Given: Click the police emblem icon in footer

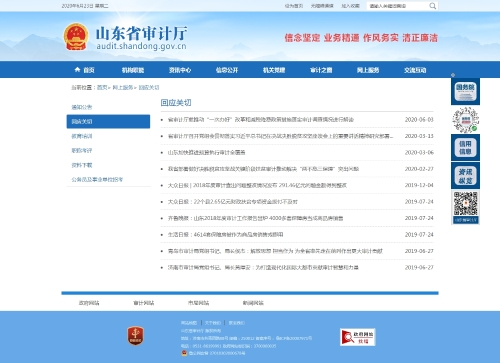Looking at the screenshot, I should (184, 353).
